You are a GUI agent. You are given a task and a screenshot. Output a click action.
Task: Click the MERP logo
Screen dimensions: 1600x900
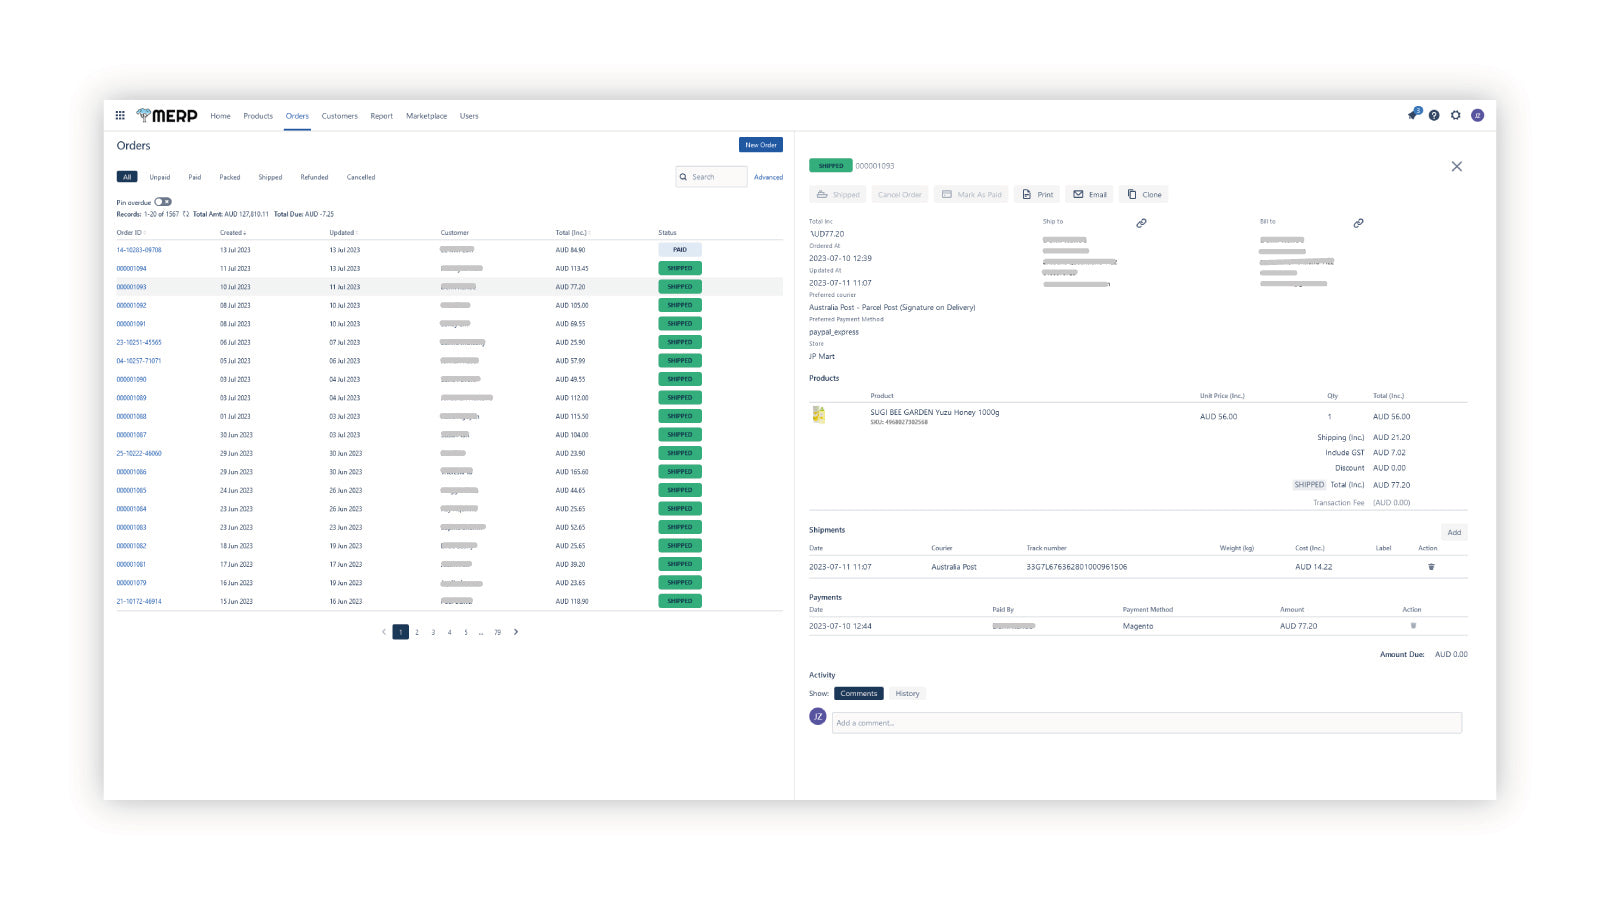167,115
